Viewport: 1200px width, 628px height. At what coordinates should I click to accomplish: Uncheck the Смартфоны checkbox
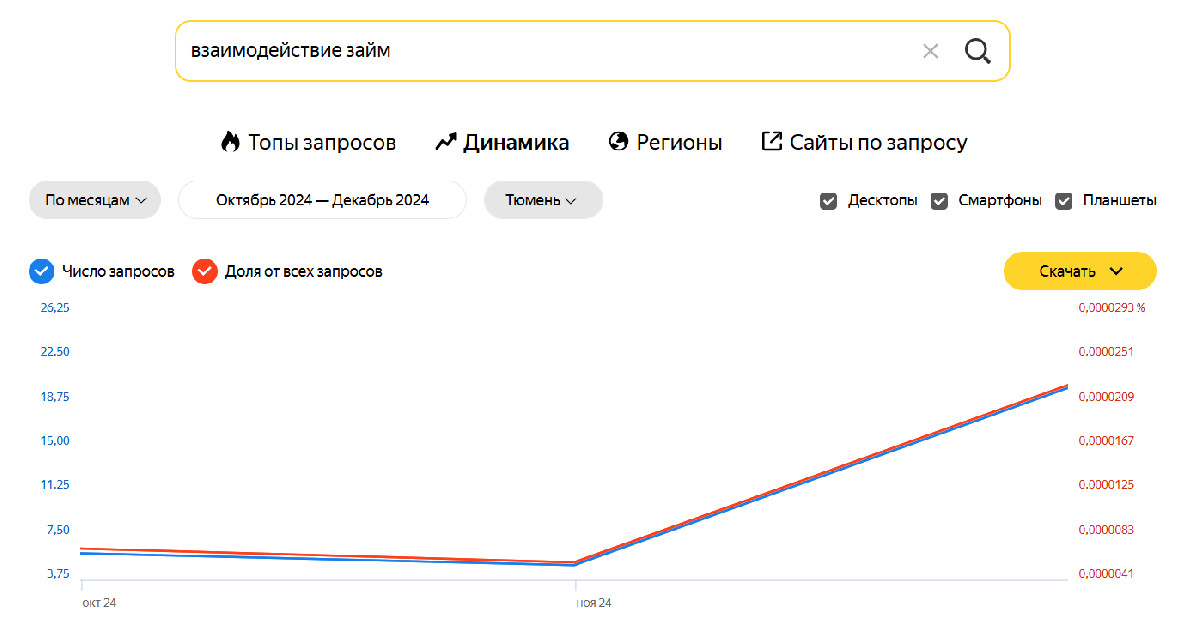(939, 201)
